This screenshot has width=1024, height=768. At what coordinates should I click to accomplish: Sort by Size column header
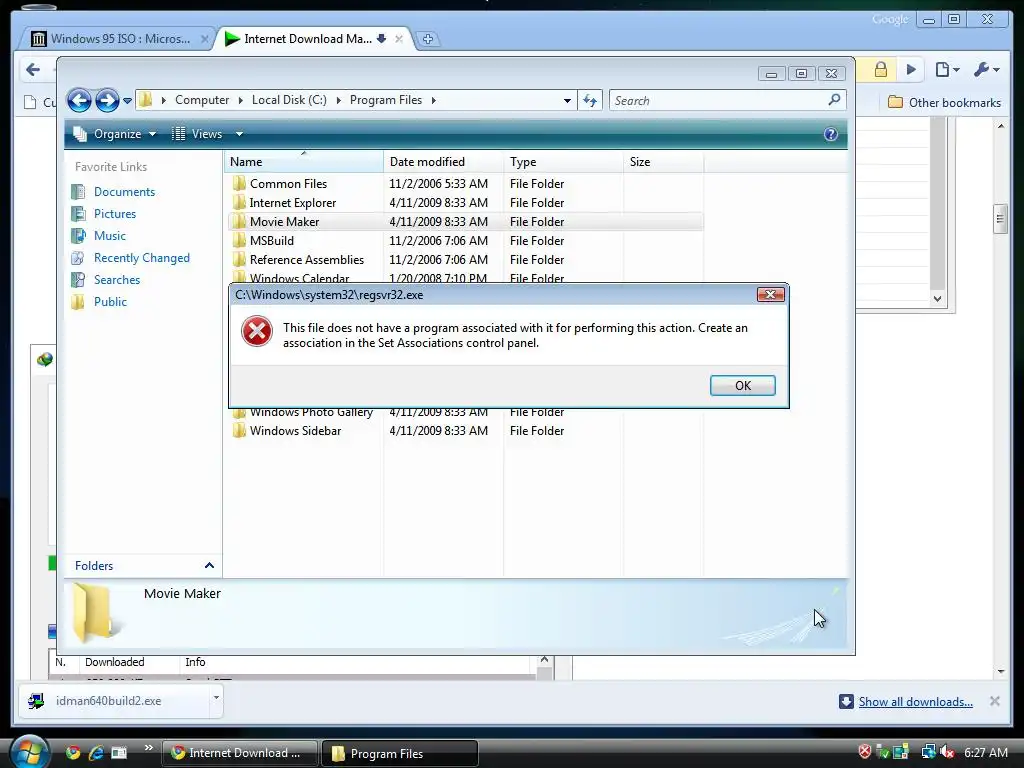pyautogui.click(x=664, y=161)
